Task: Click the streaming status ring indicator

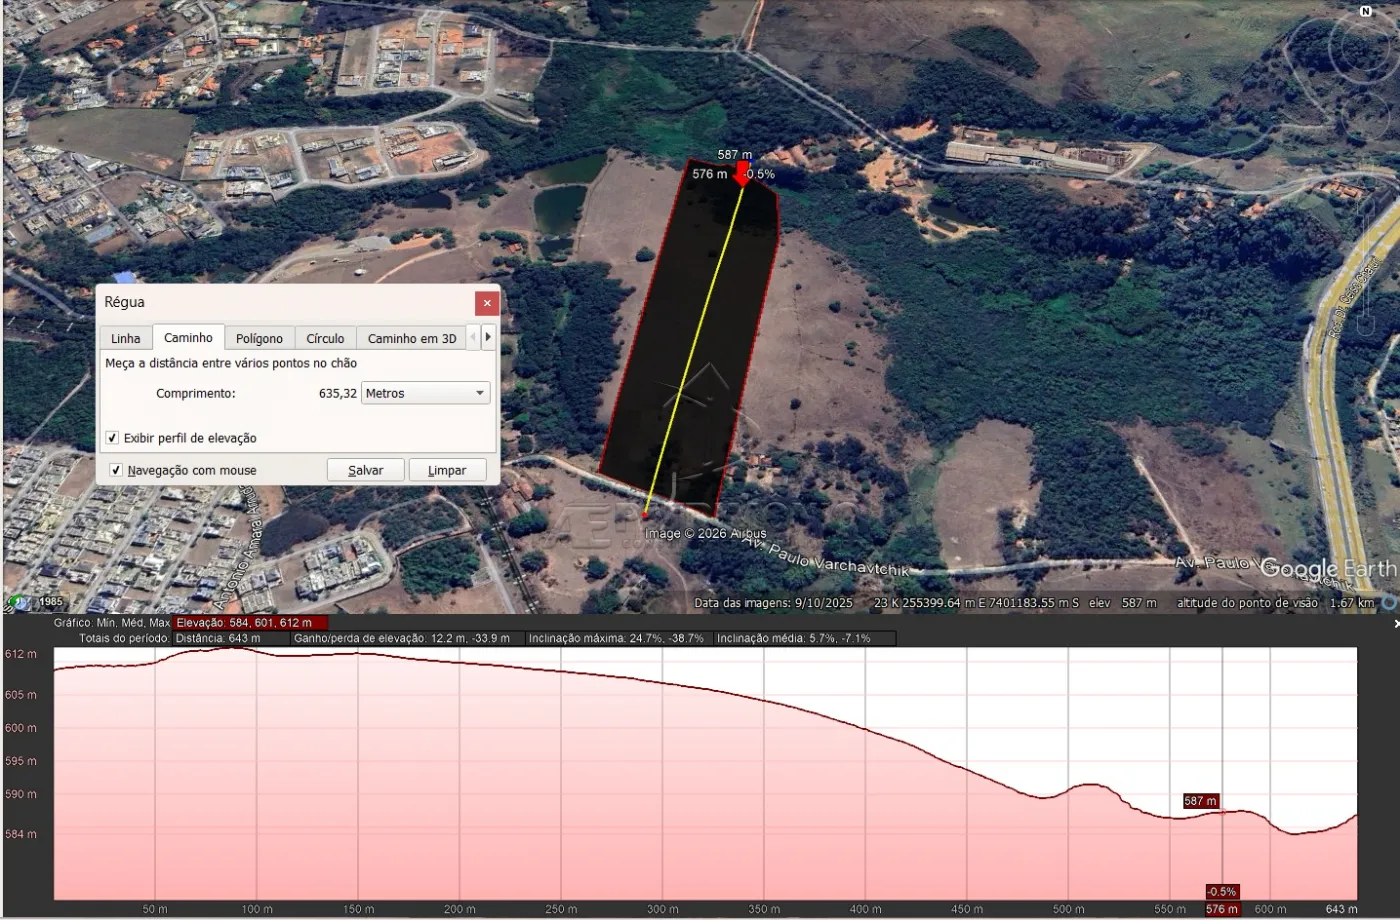Action: click(x=1389, y=603)
